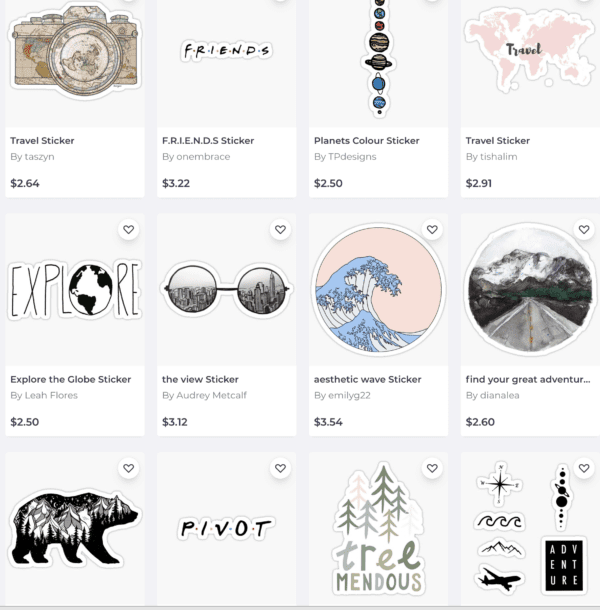Open Audrey Metcalf artist link
600x610 pixels.
tap(204, 395)
